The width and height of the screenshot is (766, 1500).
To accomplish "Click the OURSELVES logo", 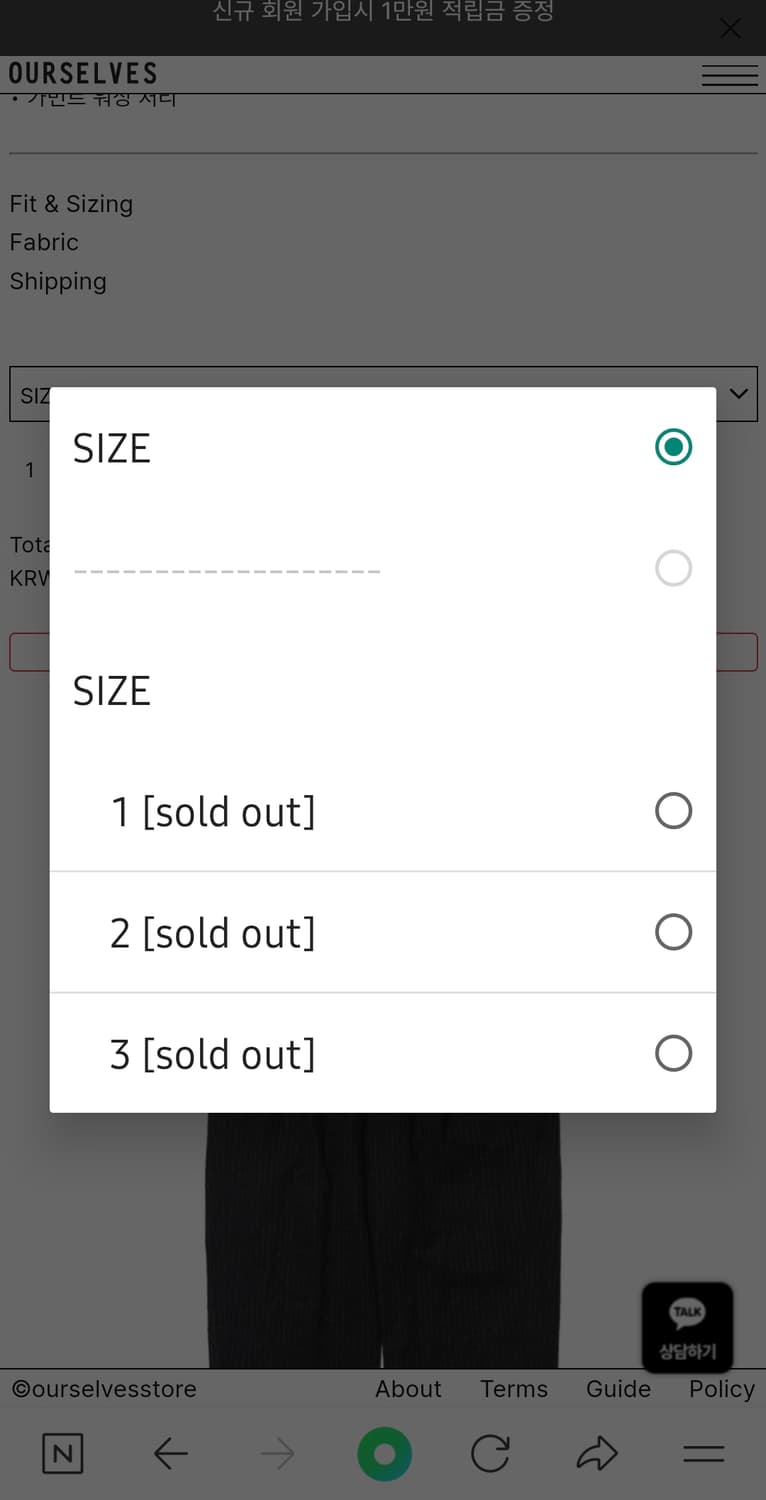I will (x=83, y=74).
